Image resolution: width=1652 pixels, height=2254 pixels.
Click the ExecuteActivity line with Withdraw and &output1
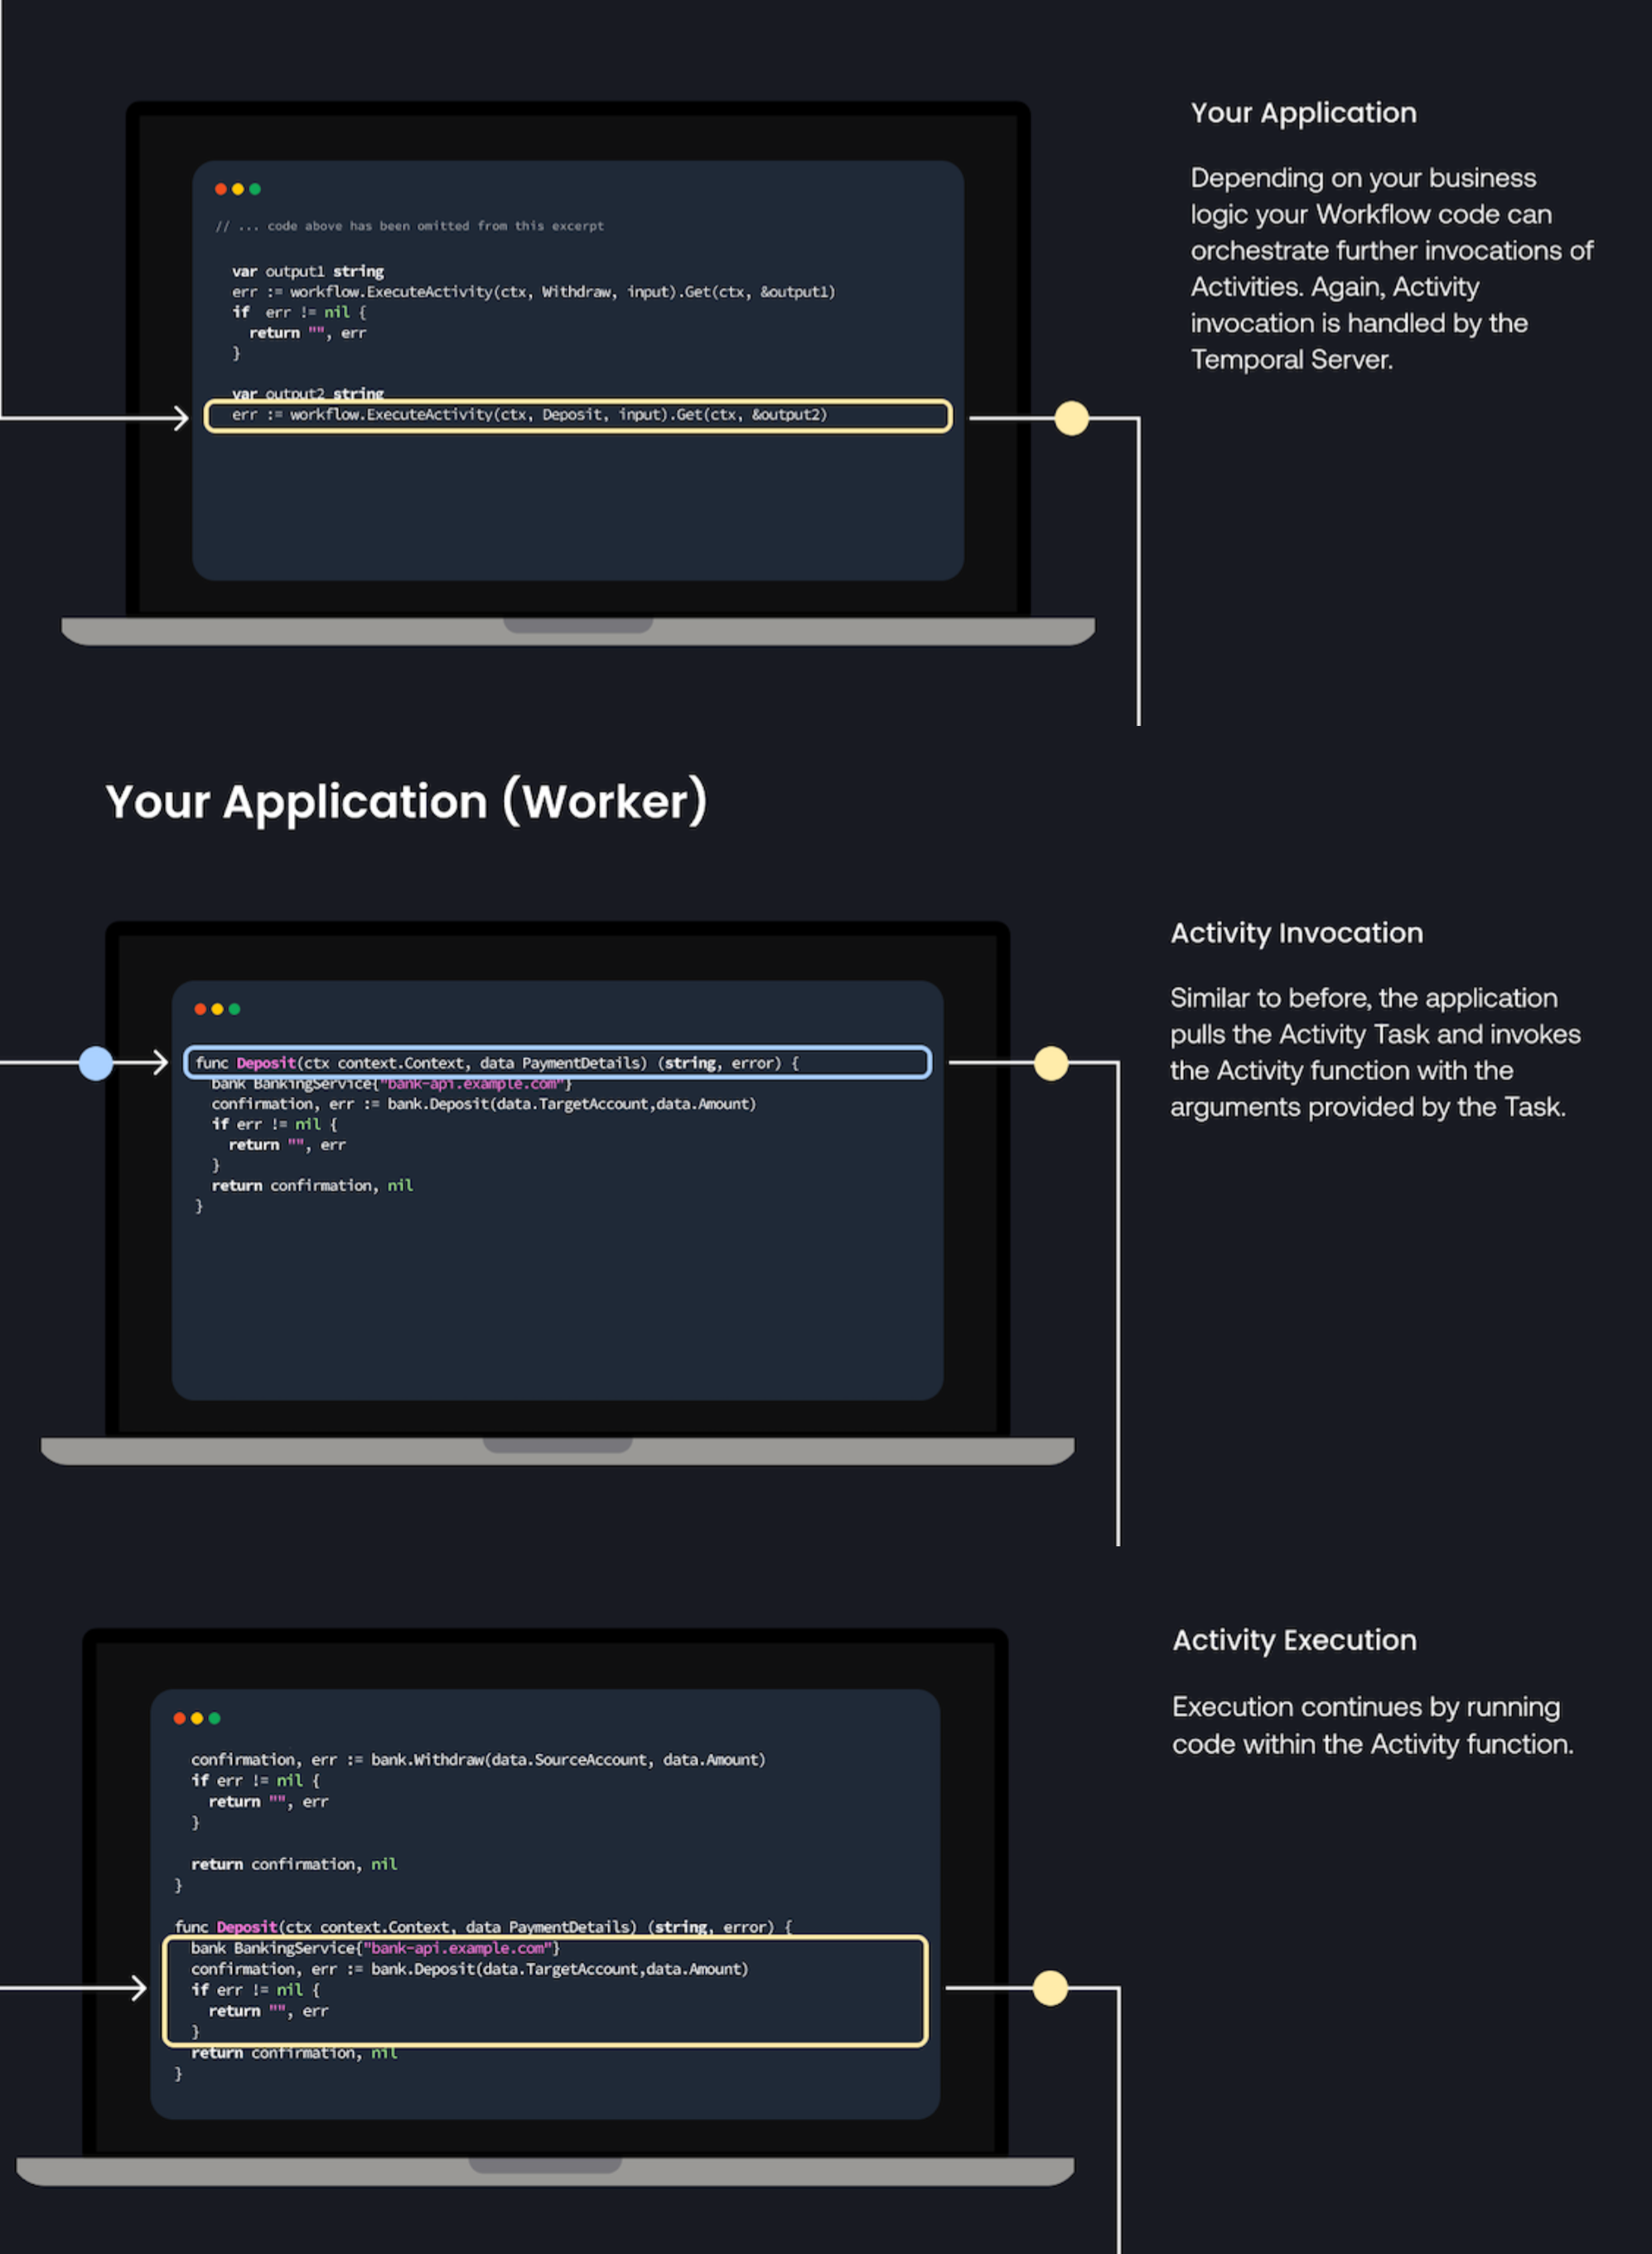coord(533,292)
